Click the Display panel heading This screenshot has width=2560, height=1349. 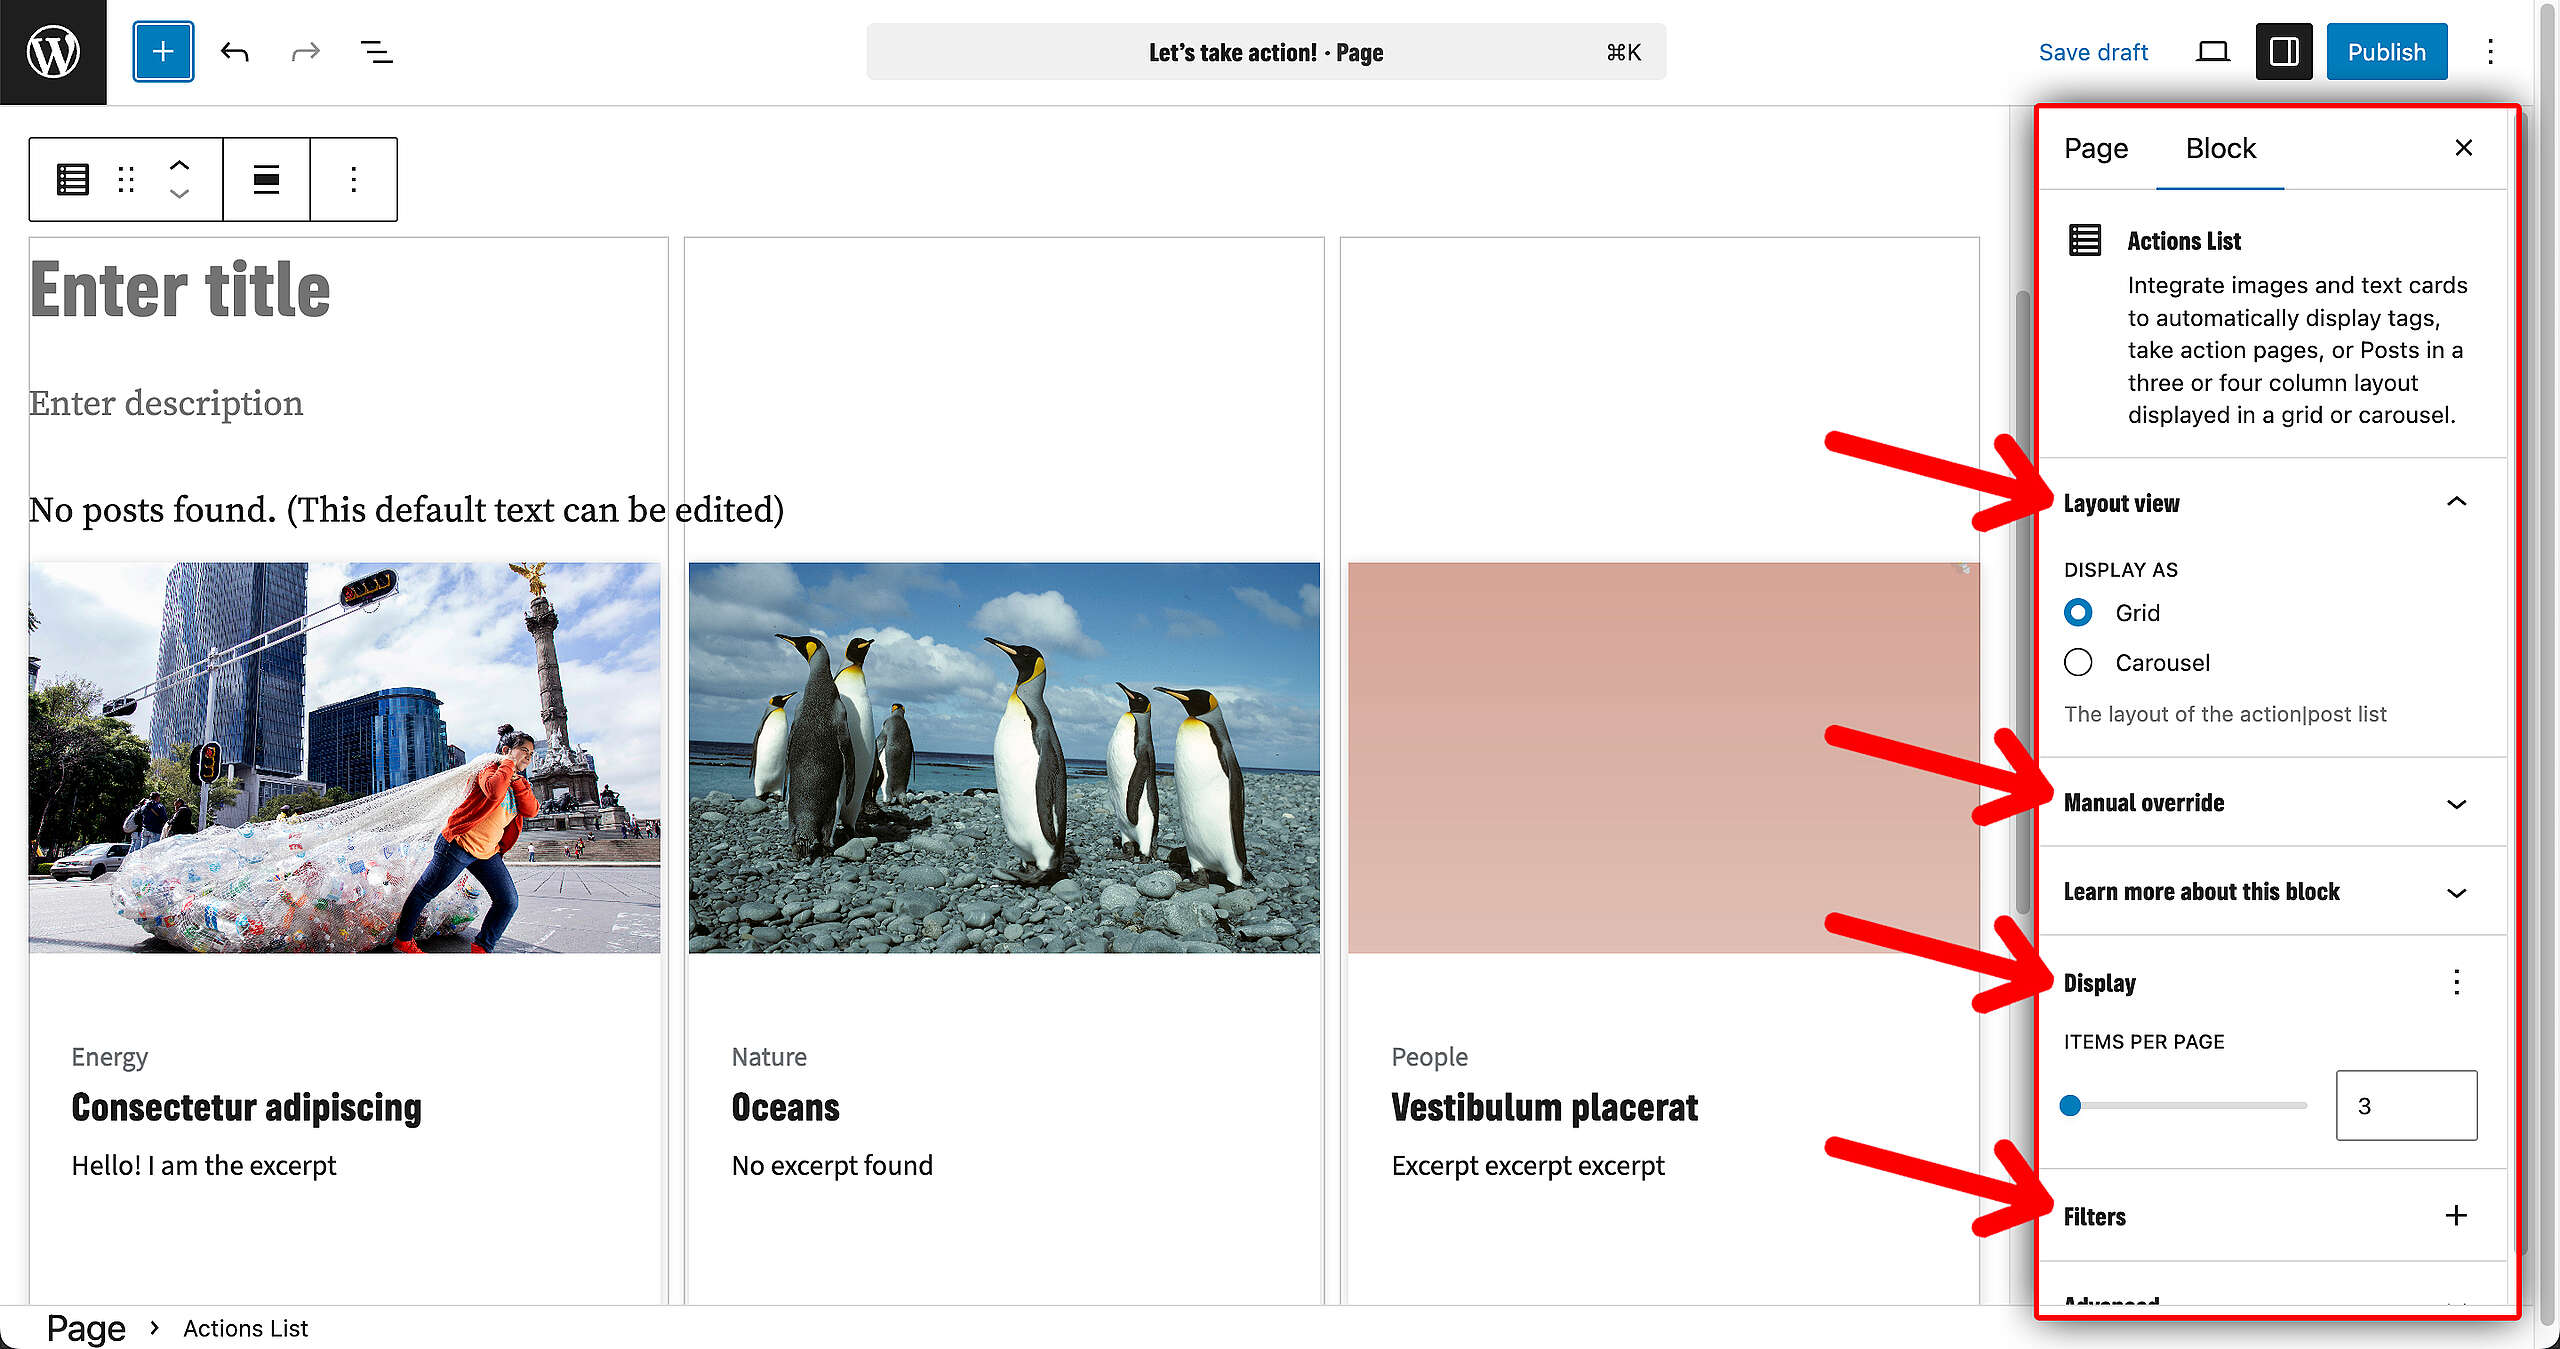[x=2100, y=983]
